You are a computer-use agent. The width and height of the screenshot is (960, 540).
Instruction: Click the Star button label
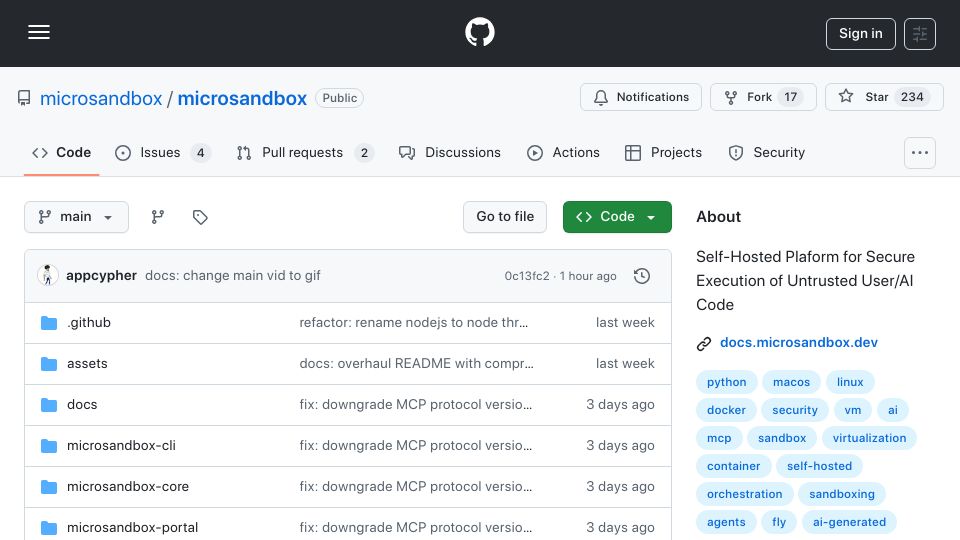click(x=876, y=97)
